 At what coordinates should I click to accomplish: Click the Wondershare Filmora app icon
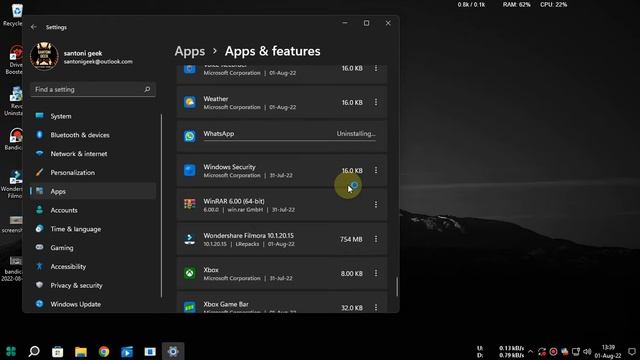click(190, 239)
